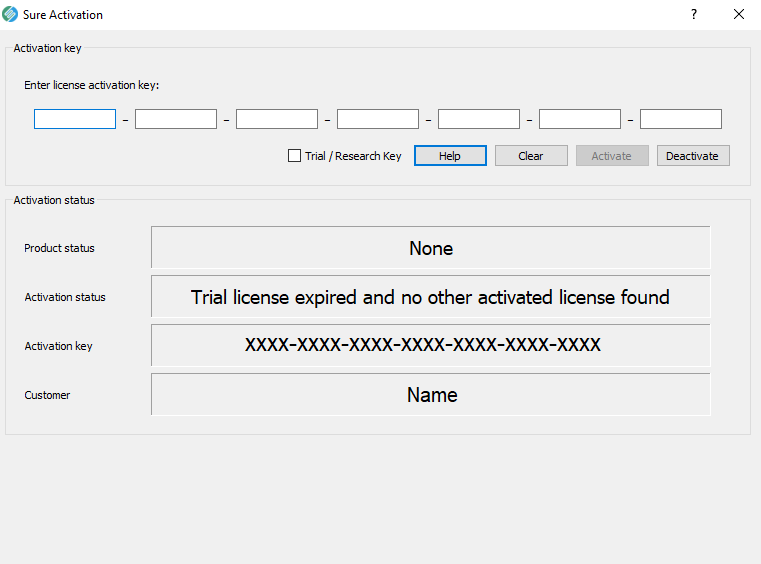Click the Customer value 'Name'
Viewport: 761px width, 564px height.
[x=430, y=394]
